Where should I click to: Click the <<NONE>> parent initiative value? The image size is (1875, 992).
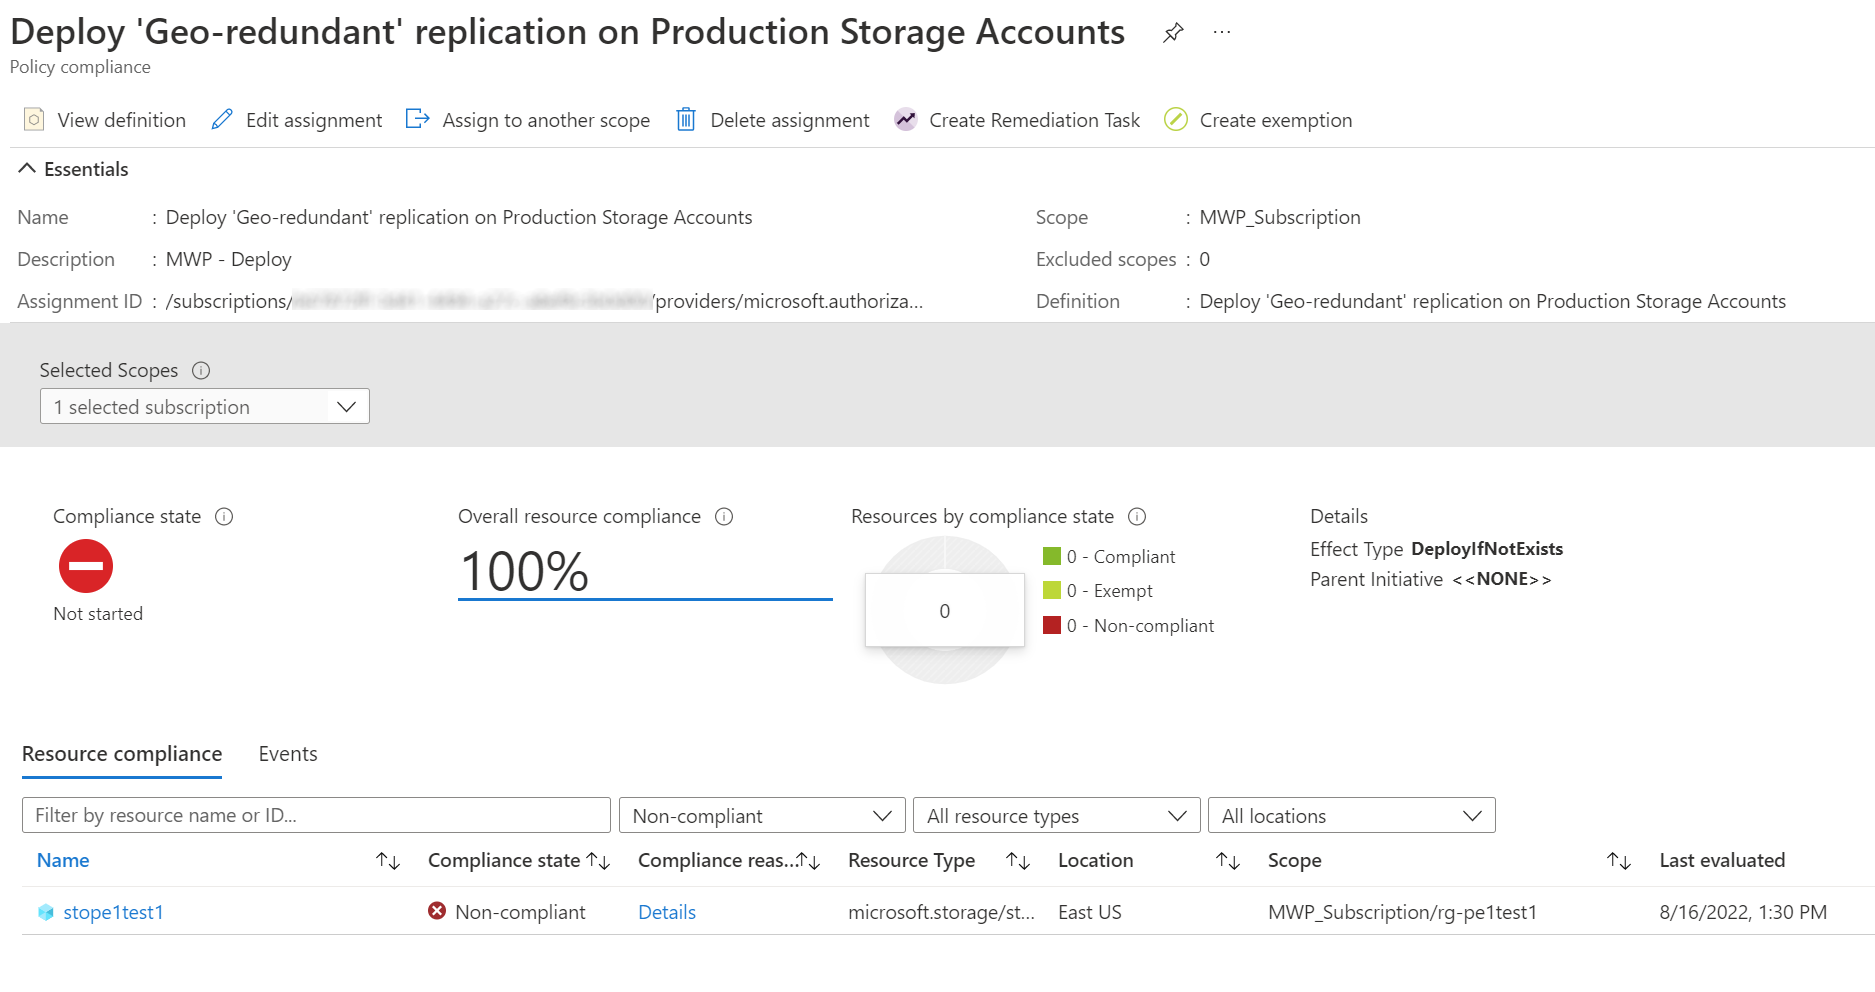point(1501,579)
